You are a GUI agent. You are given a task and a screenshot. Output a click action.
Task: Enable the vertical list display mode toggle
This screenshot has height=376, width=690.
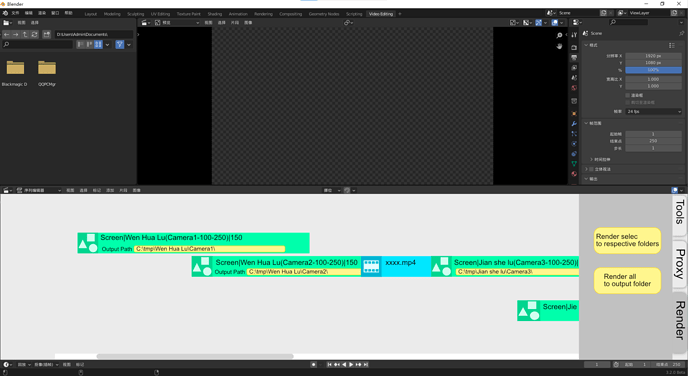(x=81, y=44)
